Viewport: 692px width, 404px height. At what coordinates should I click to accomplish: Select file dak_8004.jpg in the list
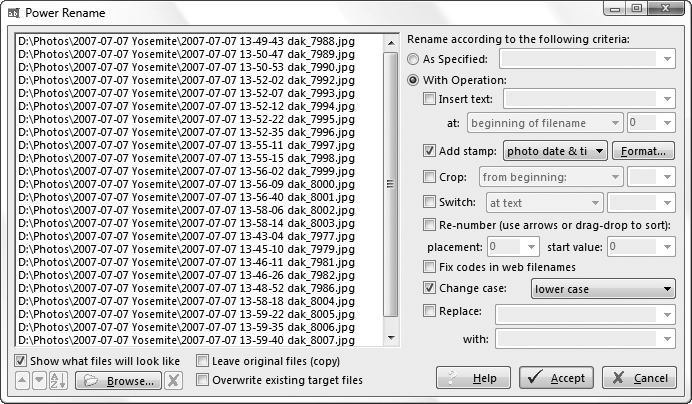point(187,301)
